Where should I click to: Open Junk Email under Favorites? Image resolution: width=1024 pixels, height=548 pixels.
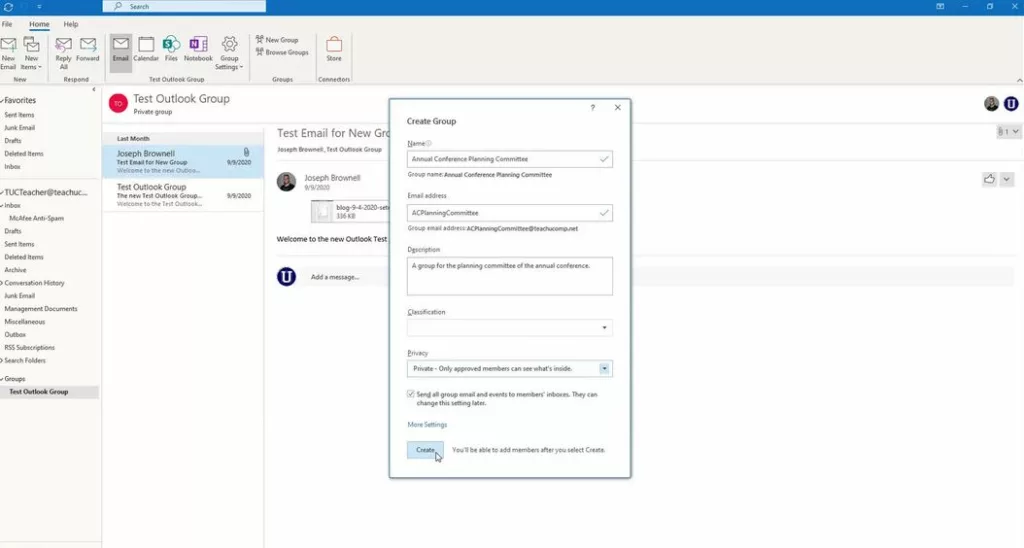point(20,128)
